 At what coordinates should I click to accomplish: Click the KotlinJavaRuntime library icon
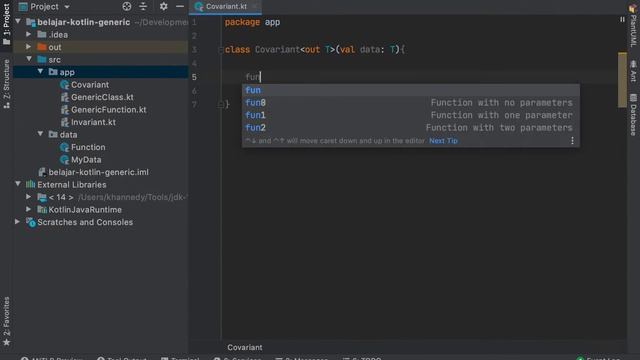[x=42, y=210]
